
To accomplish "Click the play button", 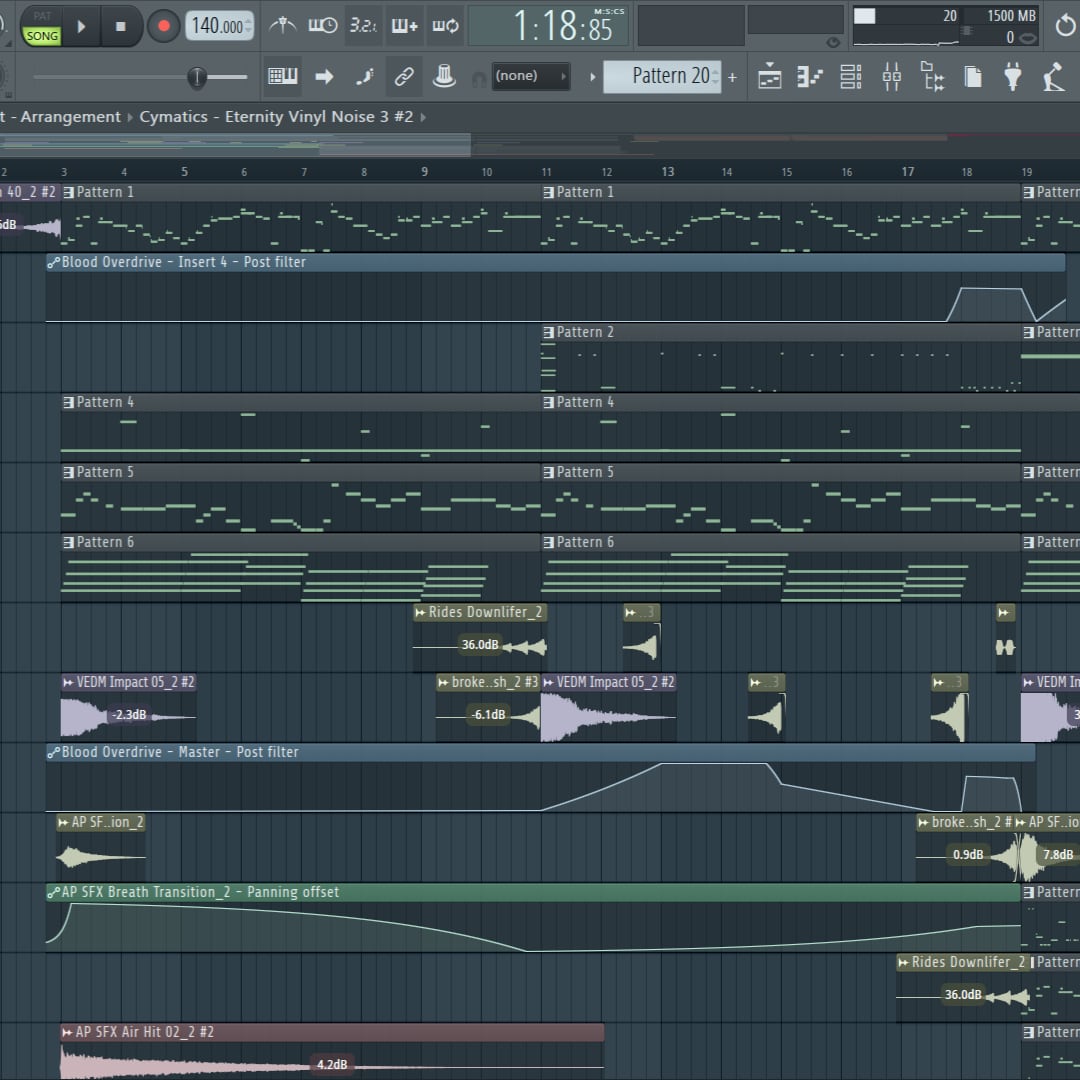I will [81, 26].
